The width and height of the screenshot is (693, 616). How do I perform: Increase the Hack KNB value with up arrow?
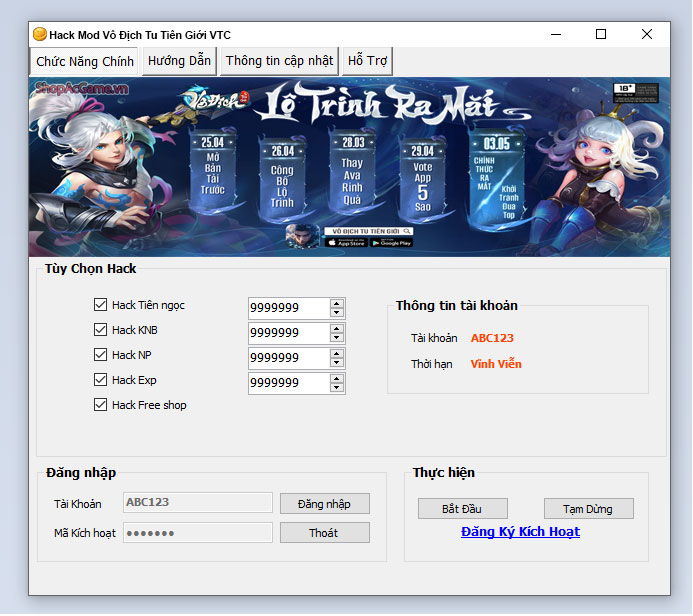pos(337,329)
